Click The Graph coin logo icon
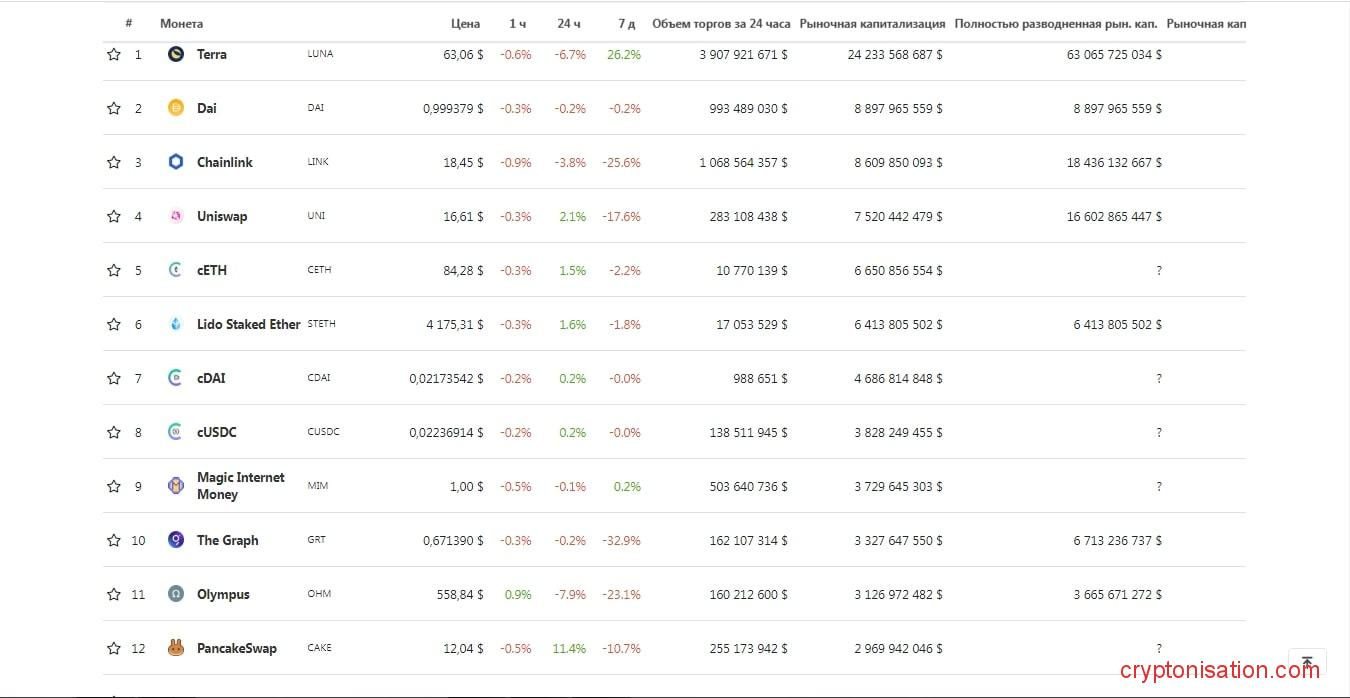The width and height of the screenshot is (1350, 698). (176, 541)
